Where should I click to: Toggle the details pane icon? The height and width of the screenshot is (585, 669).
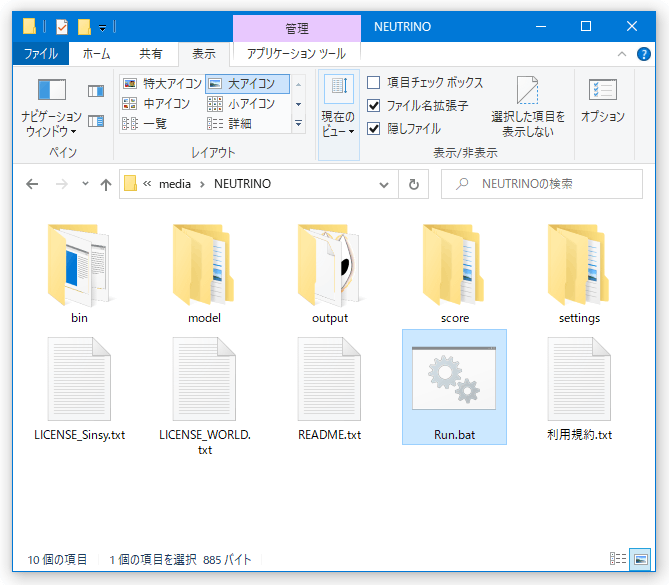click(96, 121)
